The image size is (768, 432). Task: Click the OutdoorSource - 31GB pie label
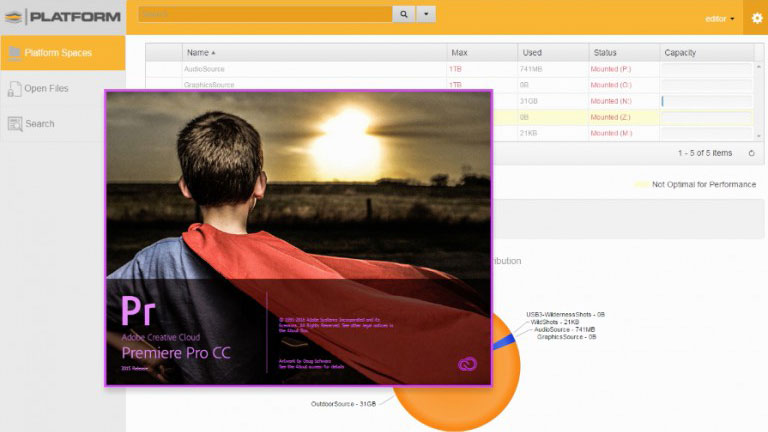tap(343, 404)
